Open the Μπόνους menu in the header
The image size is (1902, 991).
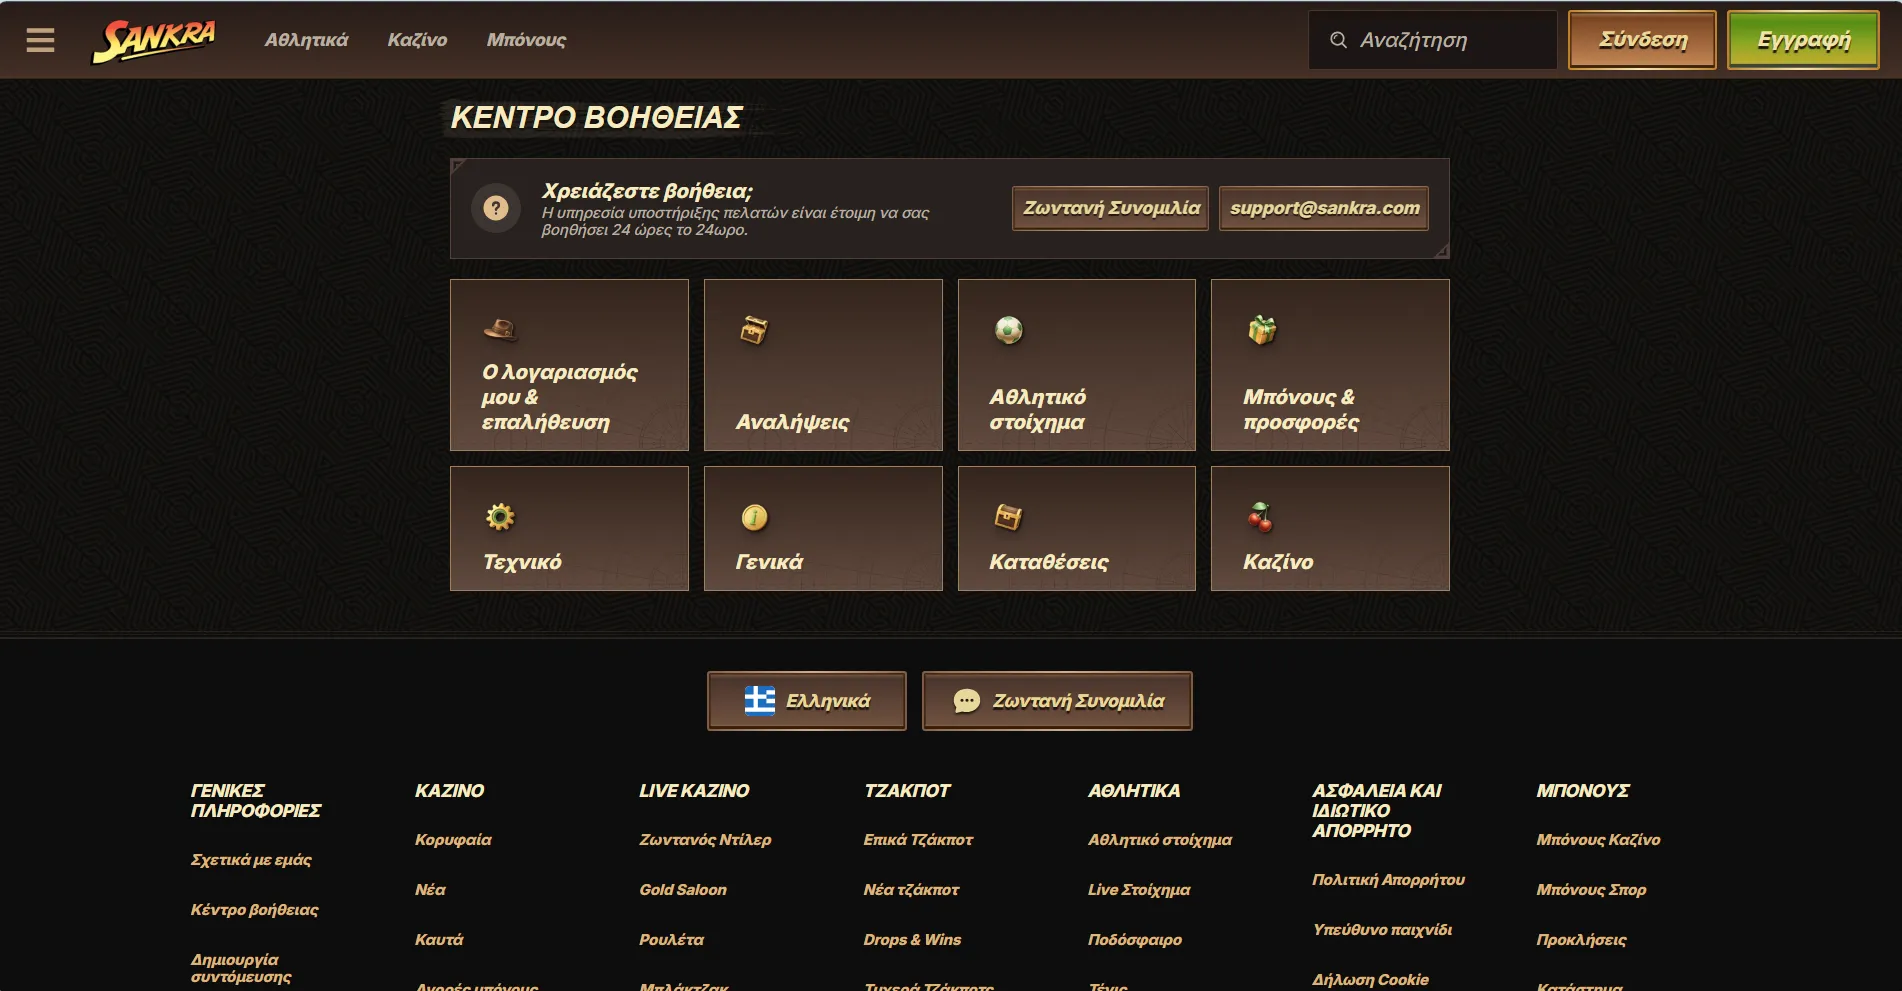526,40
